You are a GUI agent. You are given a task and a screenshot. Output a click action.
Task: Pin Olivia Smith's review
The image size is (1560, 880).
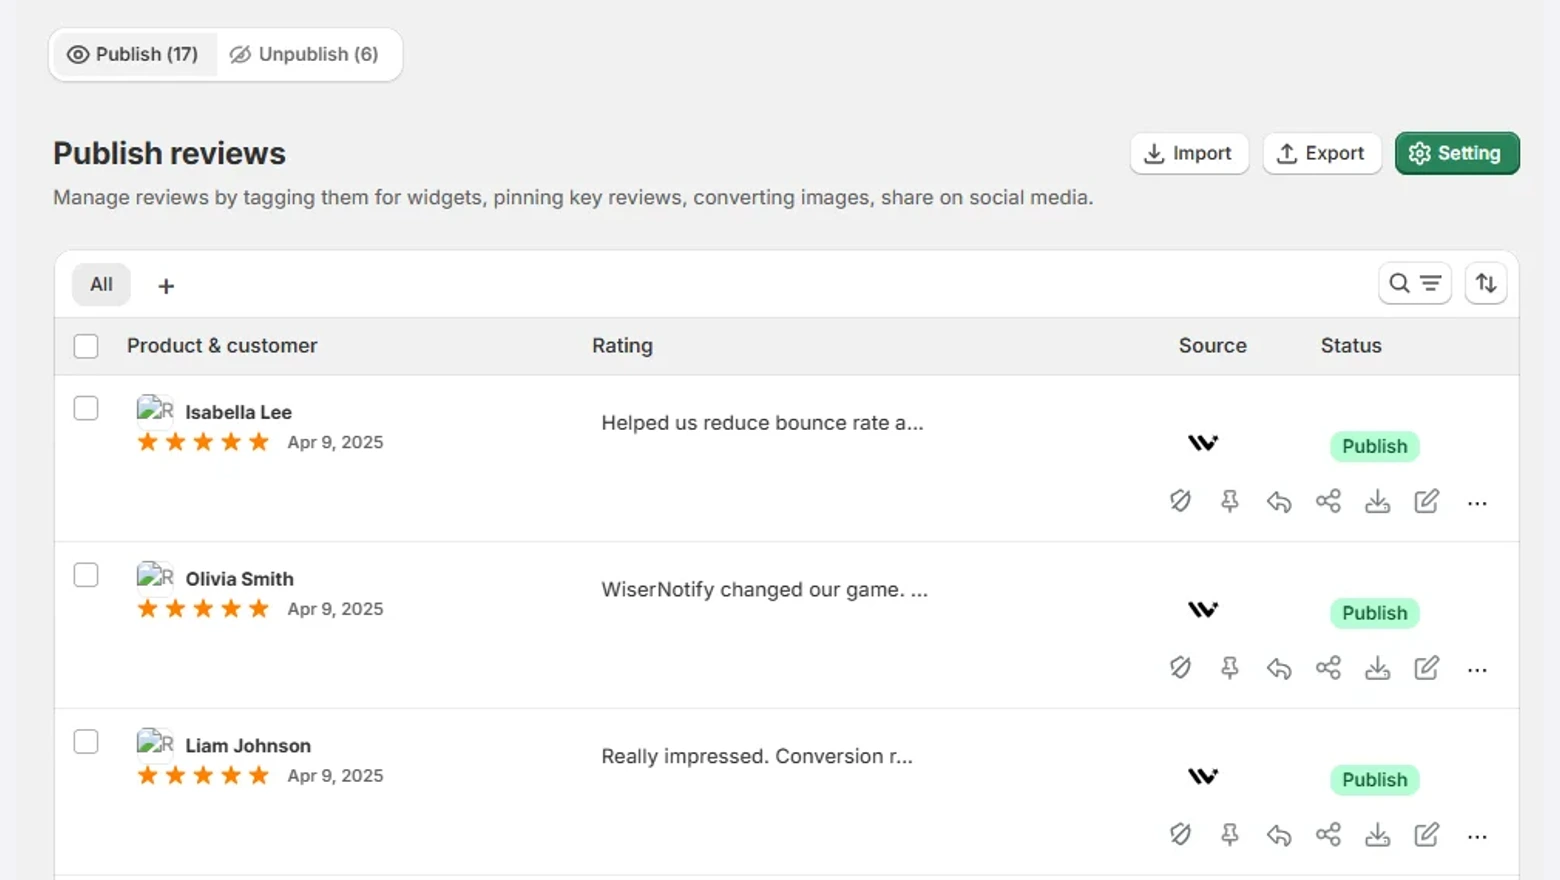click(x=1230, y=668)
